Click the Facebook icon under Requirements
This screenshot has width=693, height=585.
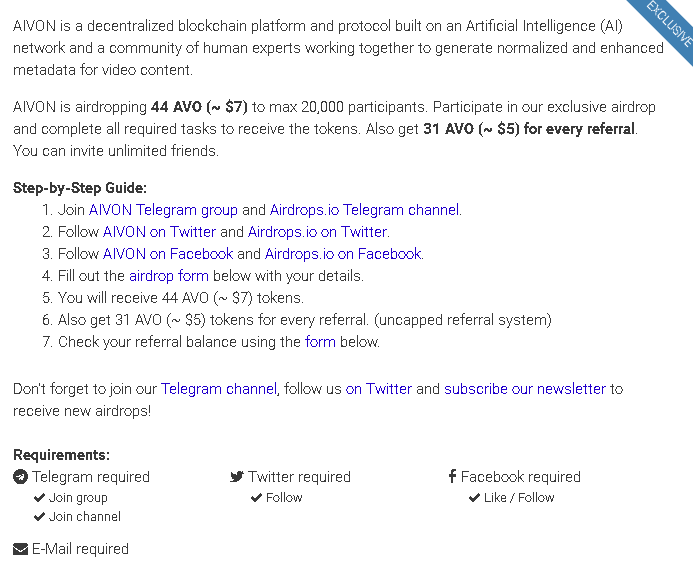(453, 477)
